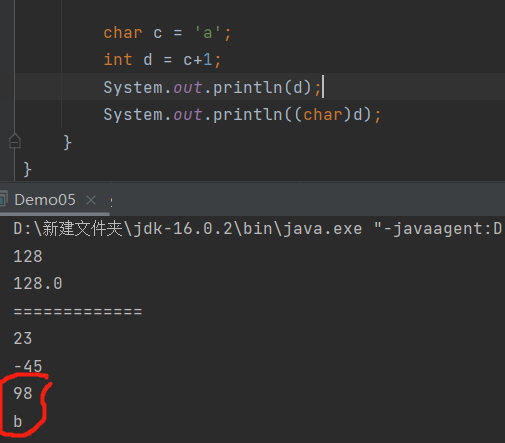Click the circled 'b' output character
Image resolution: width=505 pixels, height=443 pixels.
18,421
